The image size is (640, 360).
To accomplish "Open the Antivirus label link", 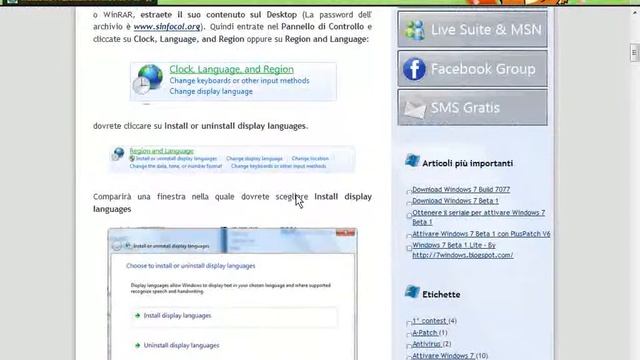I will pyautogui.click(x=426, y=344).
